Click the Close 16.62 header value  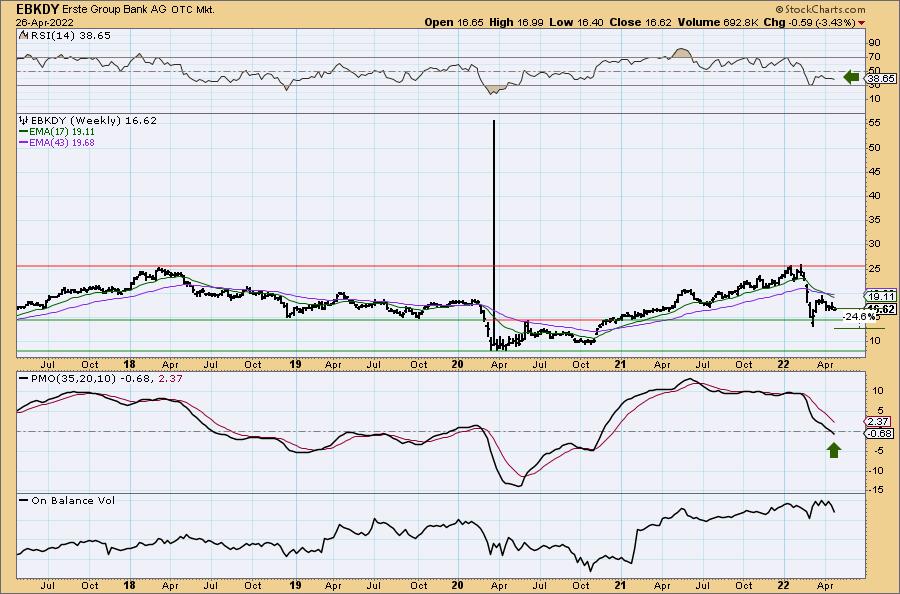point(641,22)
